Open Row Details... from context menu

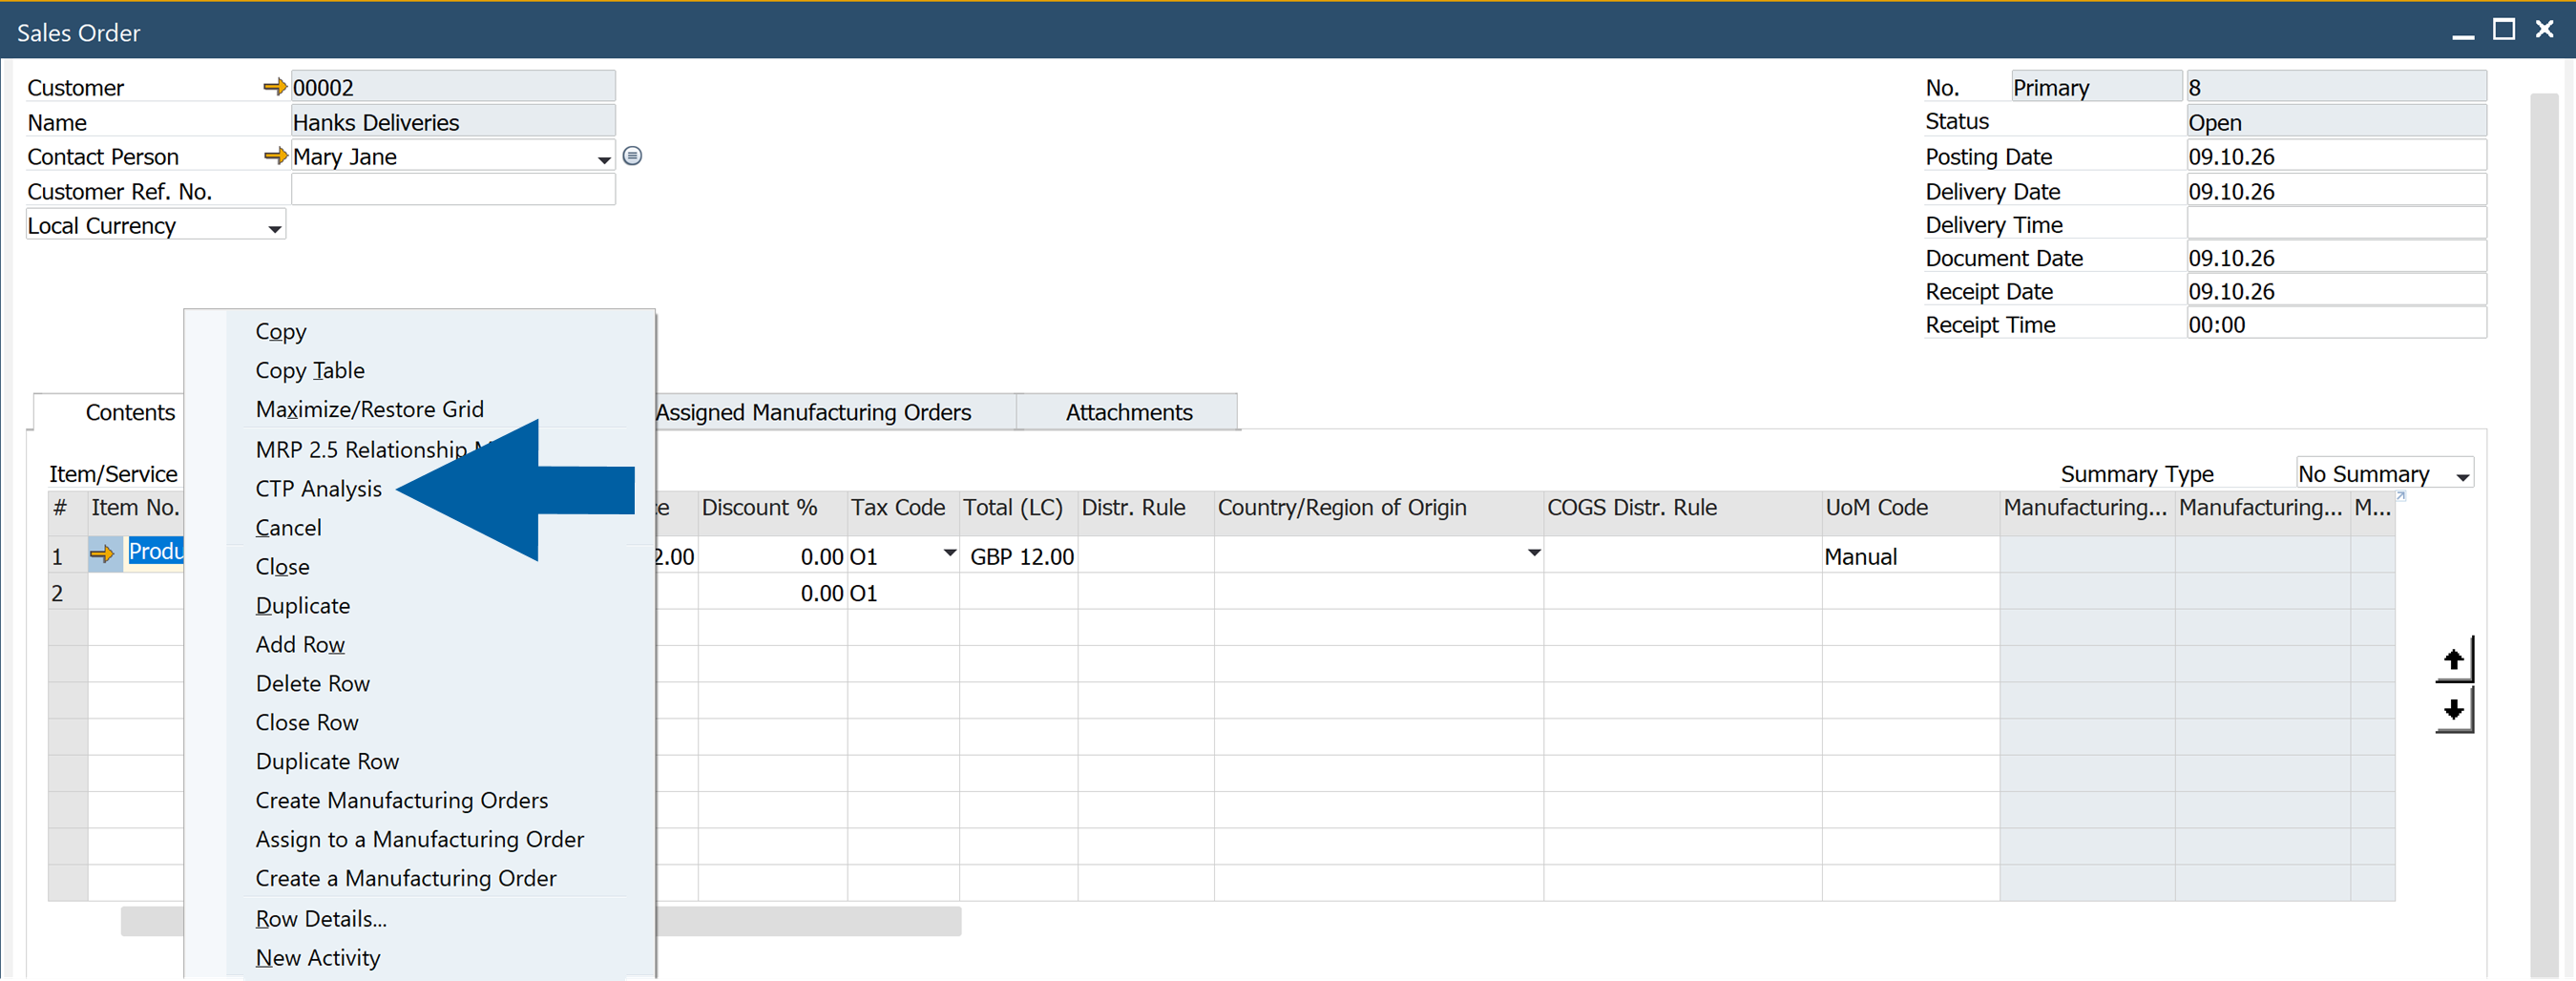point(321,919)
